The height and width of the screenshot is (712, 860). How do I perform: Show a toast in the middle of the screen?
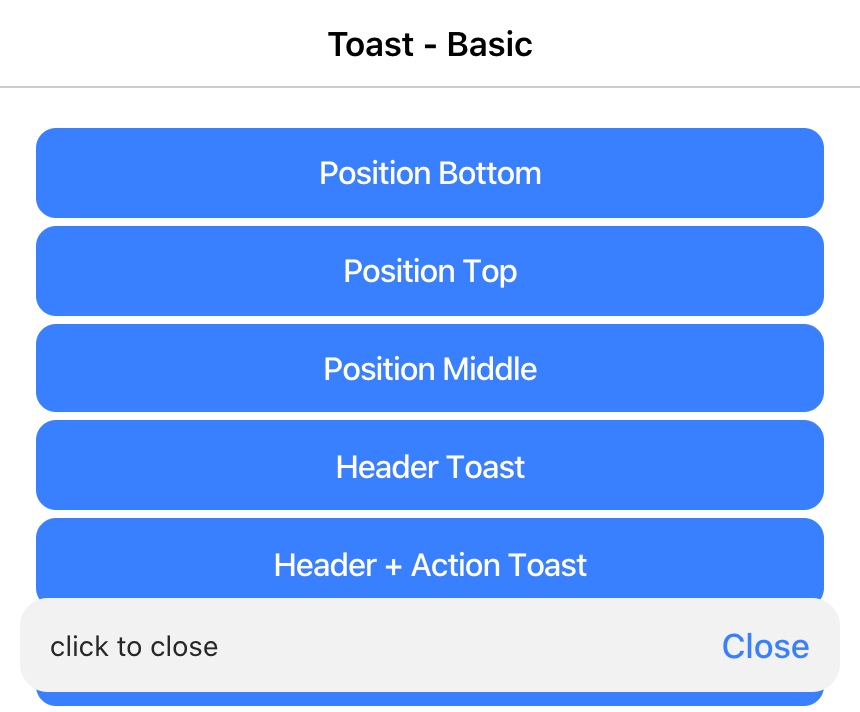pyautogui.click(x=430, y=368)
